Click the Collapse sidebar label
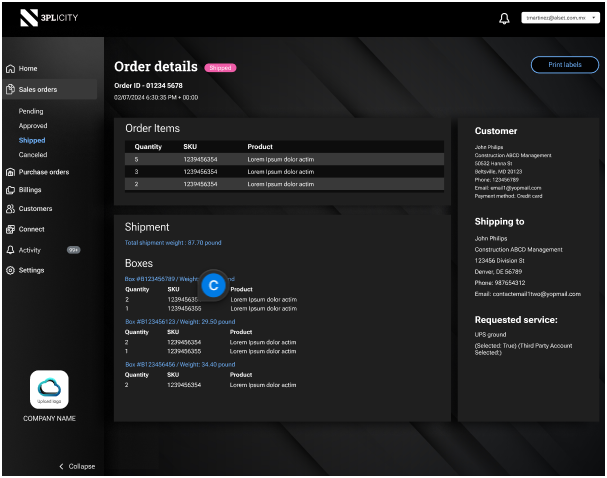Image resolution: width=607 pixels, height=478 pixels. 82,466
